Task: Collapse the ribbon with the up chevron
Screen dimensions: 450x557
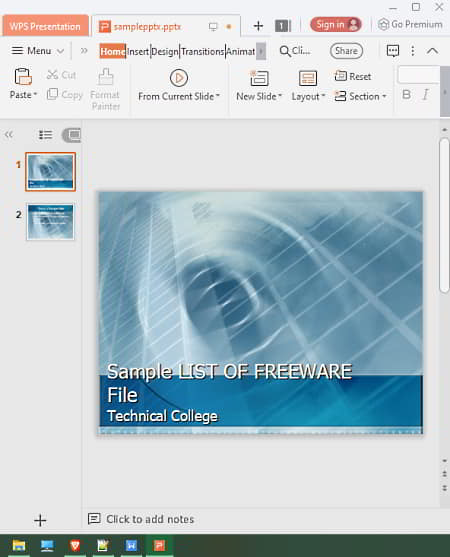Action: click(432, 51)
